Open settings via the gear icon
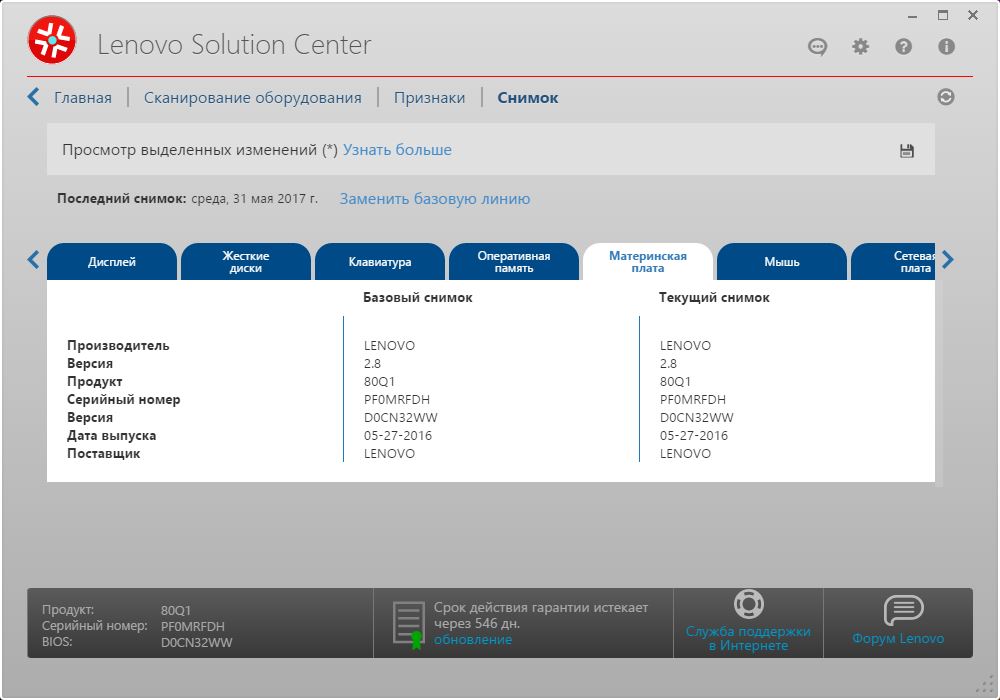1000x700 pixels. 860,47
